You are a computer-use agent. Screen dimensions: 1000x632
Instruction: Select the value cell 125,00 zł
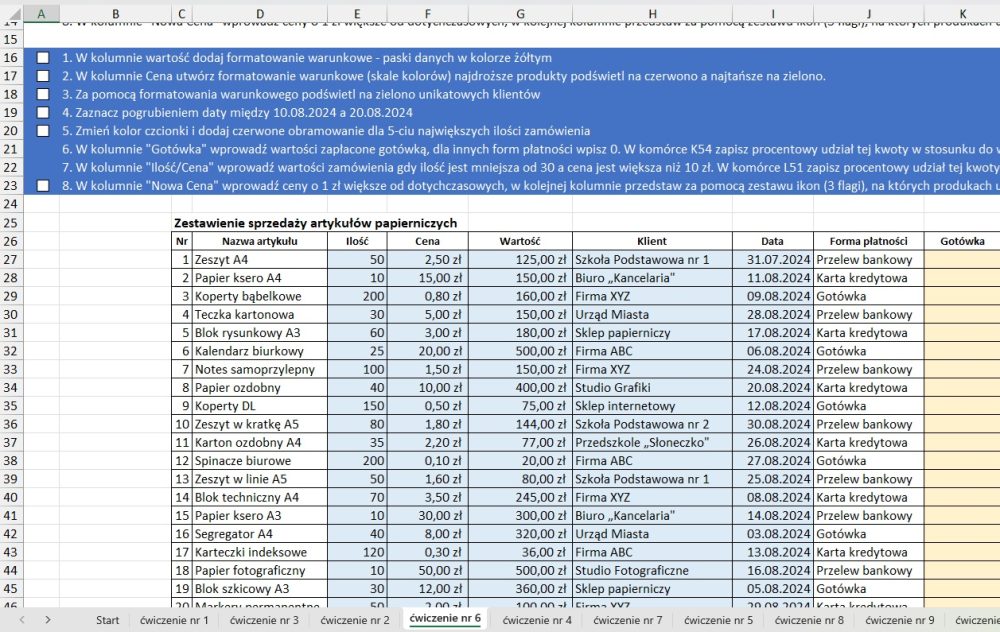[520, 260]
